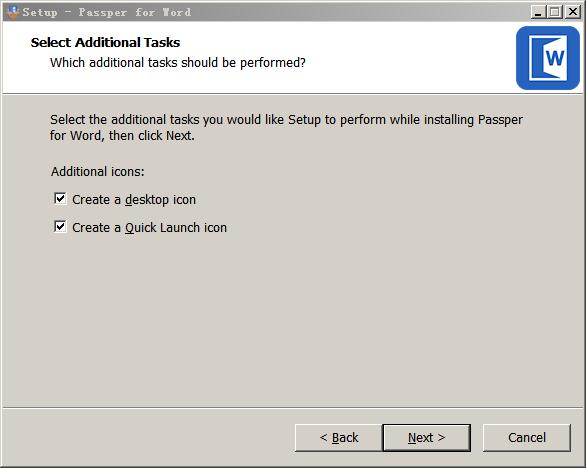Click the 'Create a Quick Launch icon' label text
Image resolution: width=586 pixels, height=468 pixels.
tap(149, 228)
